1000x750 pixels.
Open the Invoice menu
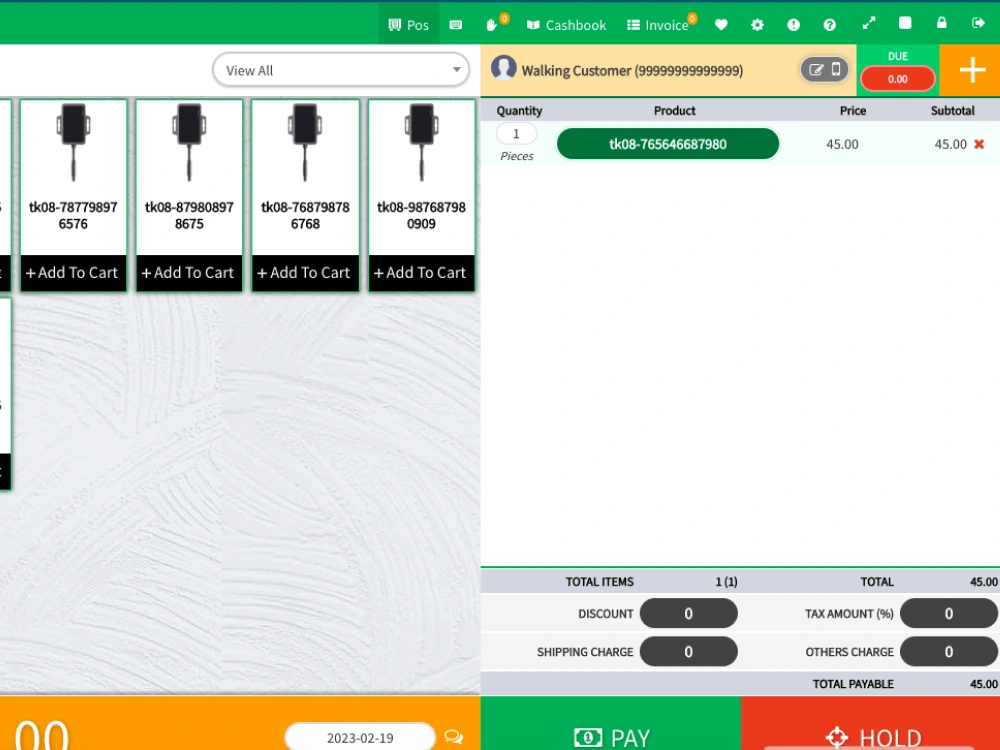click(658, 25)
